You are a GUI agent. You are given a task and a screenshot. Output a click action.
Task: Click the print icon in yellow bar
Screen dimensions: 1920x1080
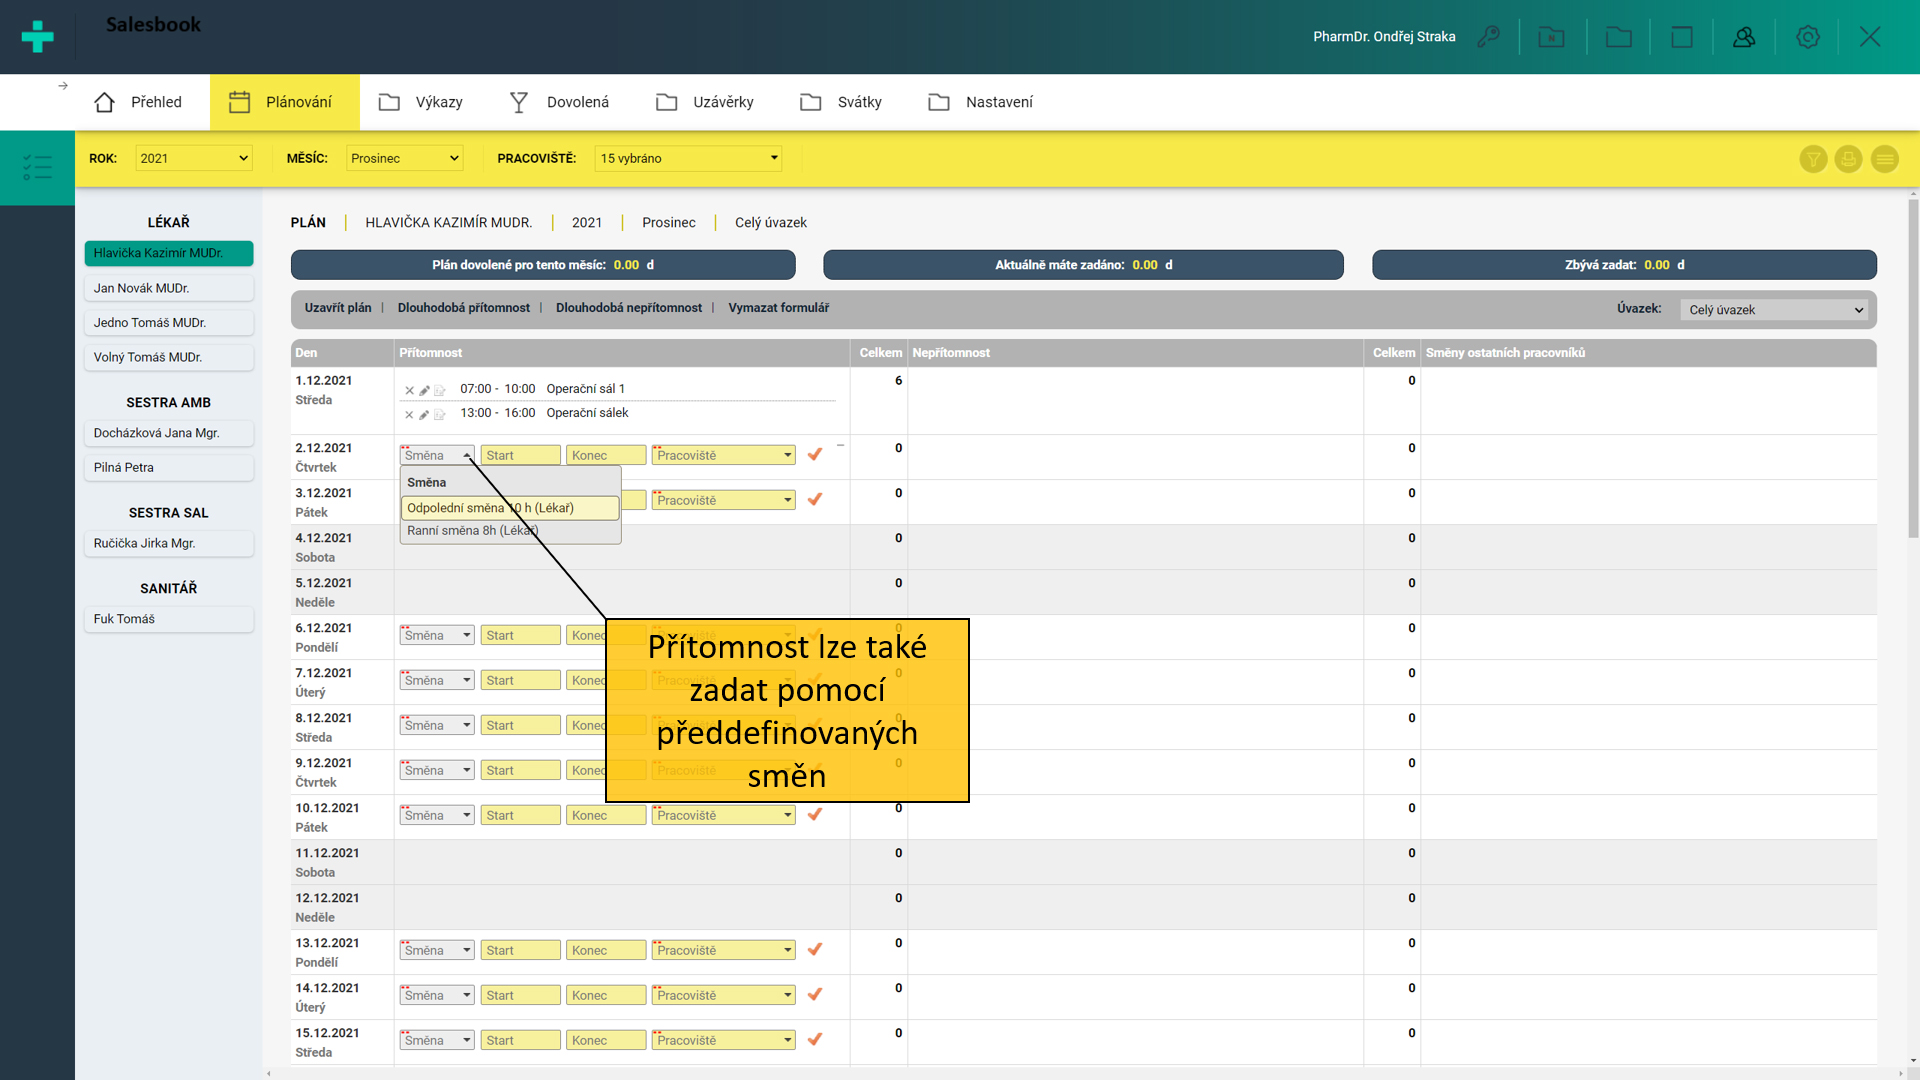point(1848,159)
